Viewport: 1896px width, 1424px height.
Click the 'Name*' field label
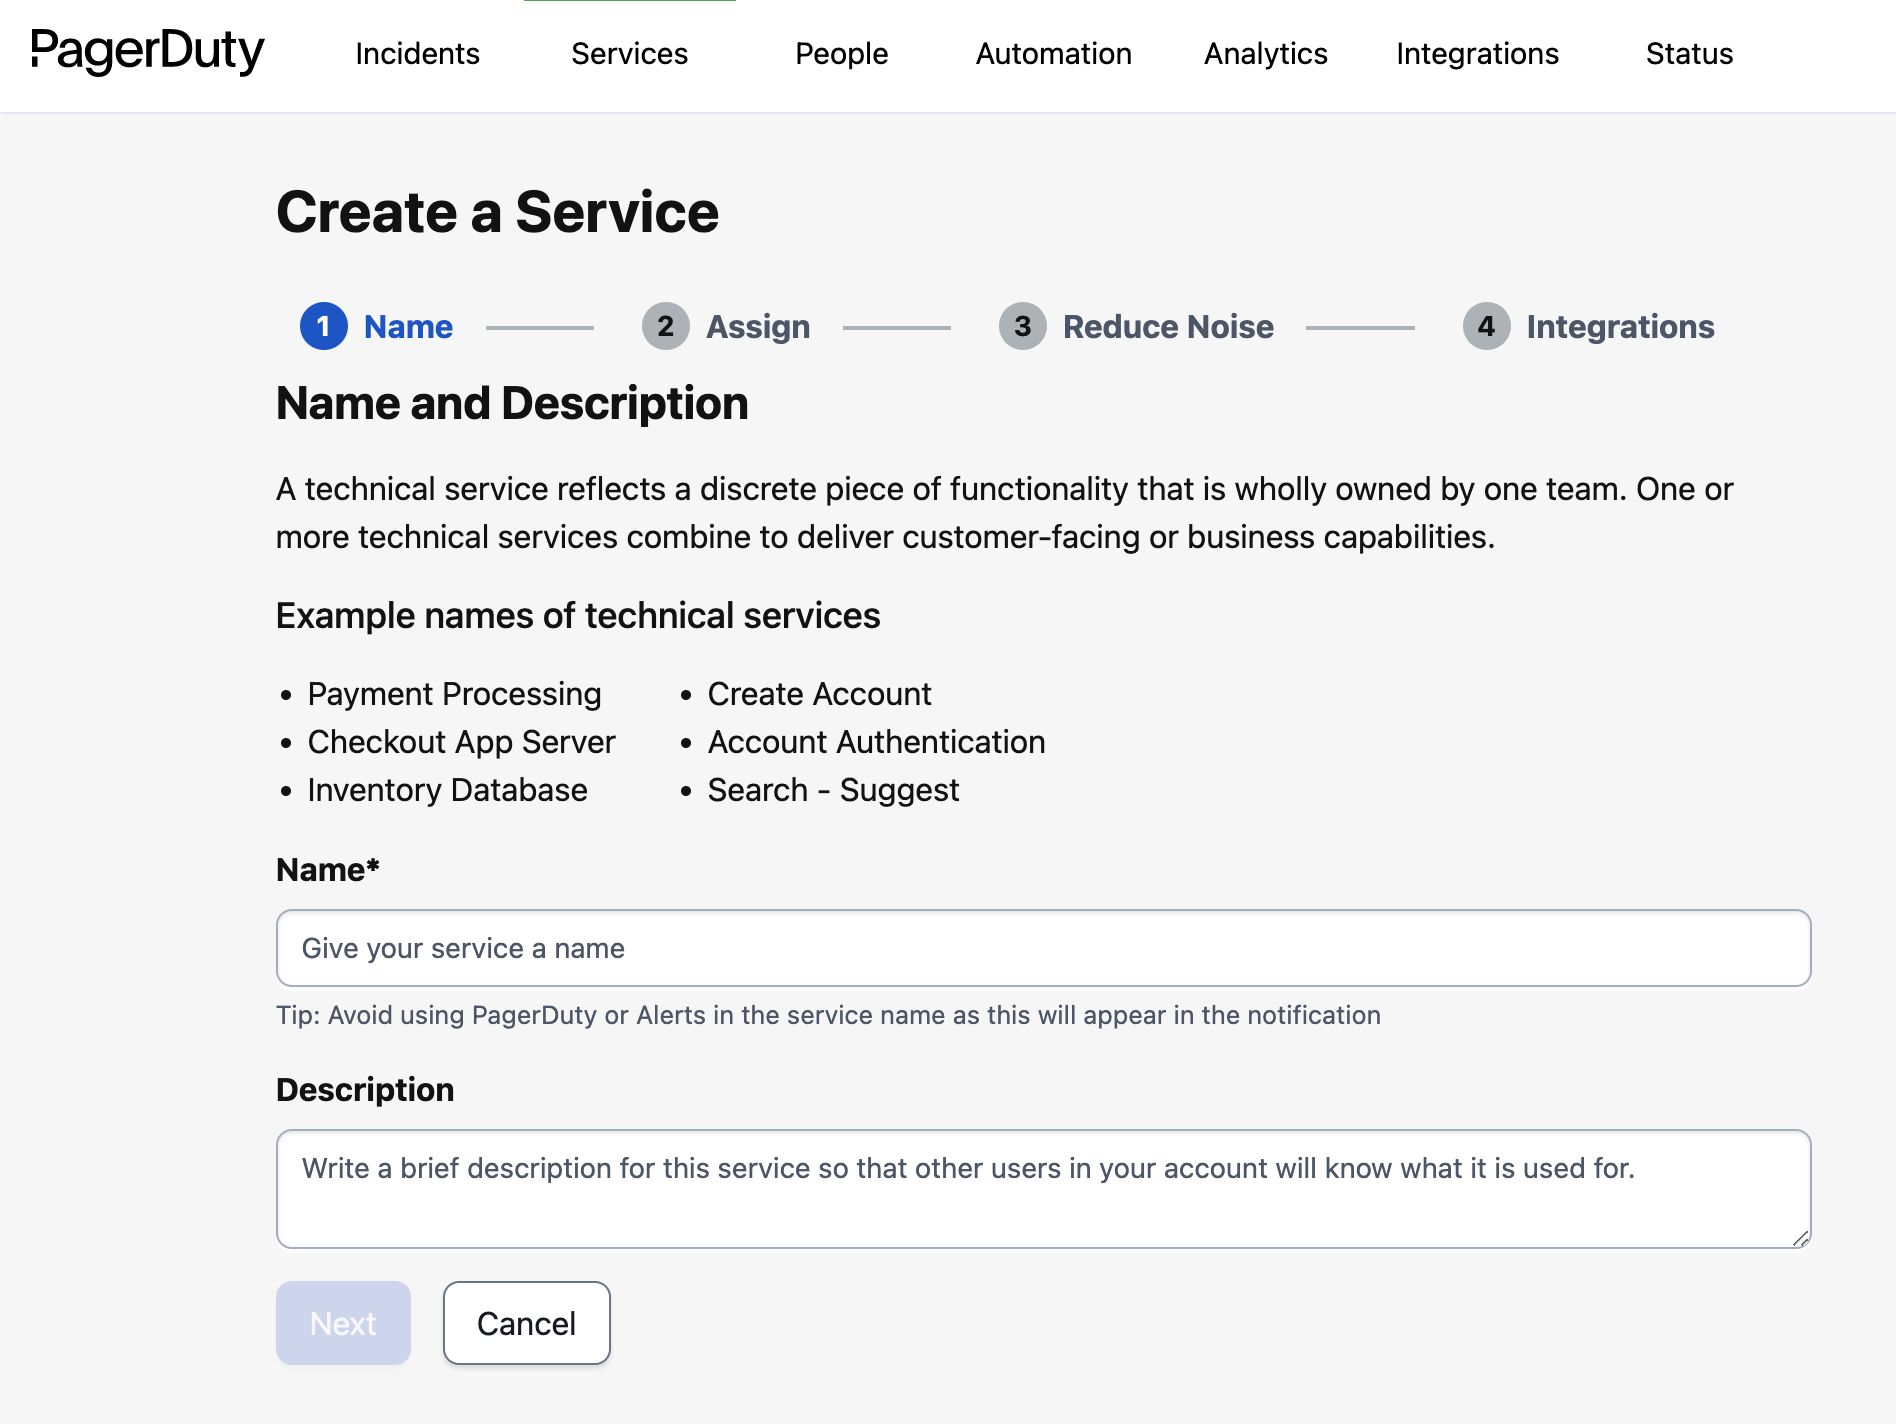tap(328, 870)
